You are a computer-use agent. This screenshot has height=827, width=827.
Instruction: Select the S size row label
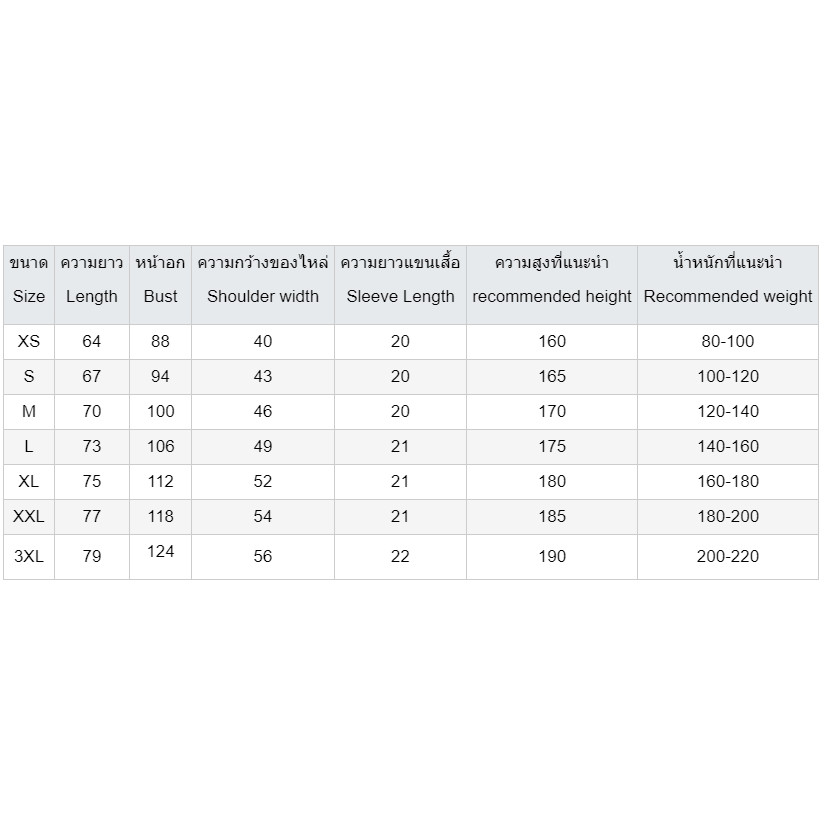click(x=29, y=376)
